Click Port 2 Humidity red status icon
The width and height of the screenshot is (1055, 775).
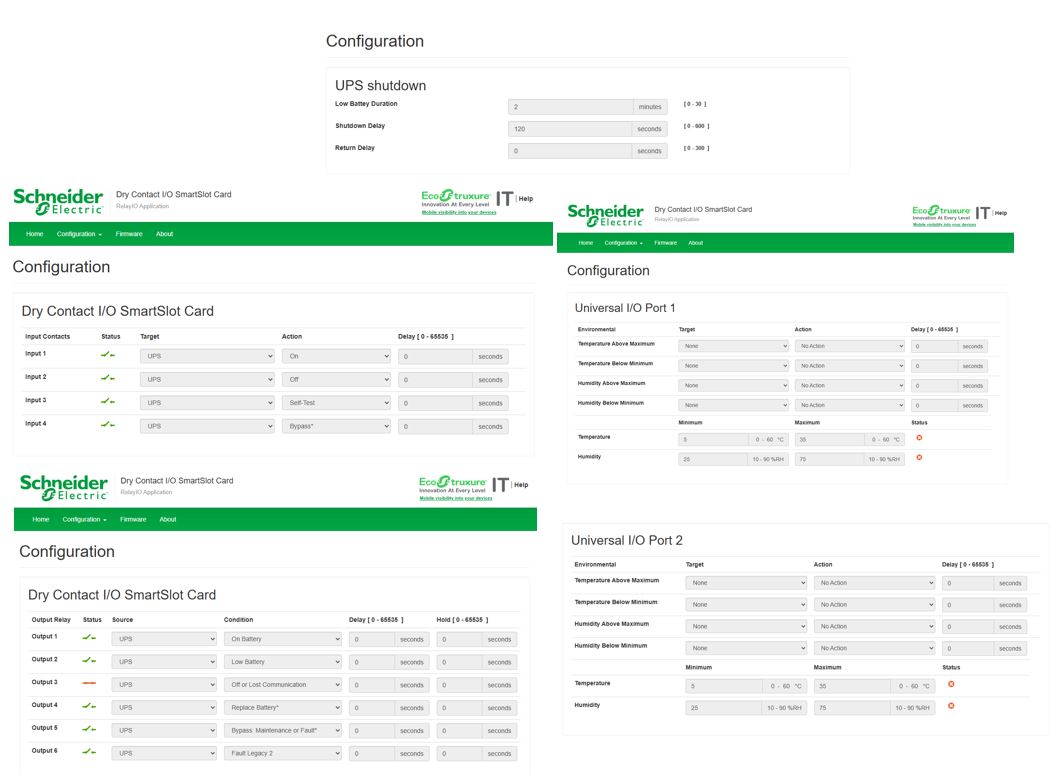coord(951,706)
